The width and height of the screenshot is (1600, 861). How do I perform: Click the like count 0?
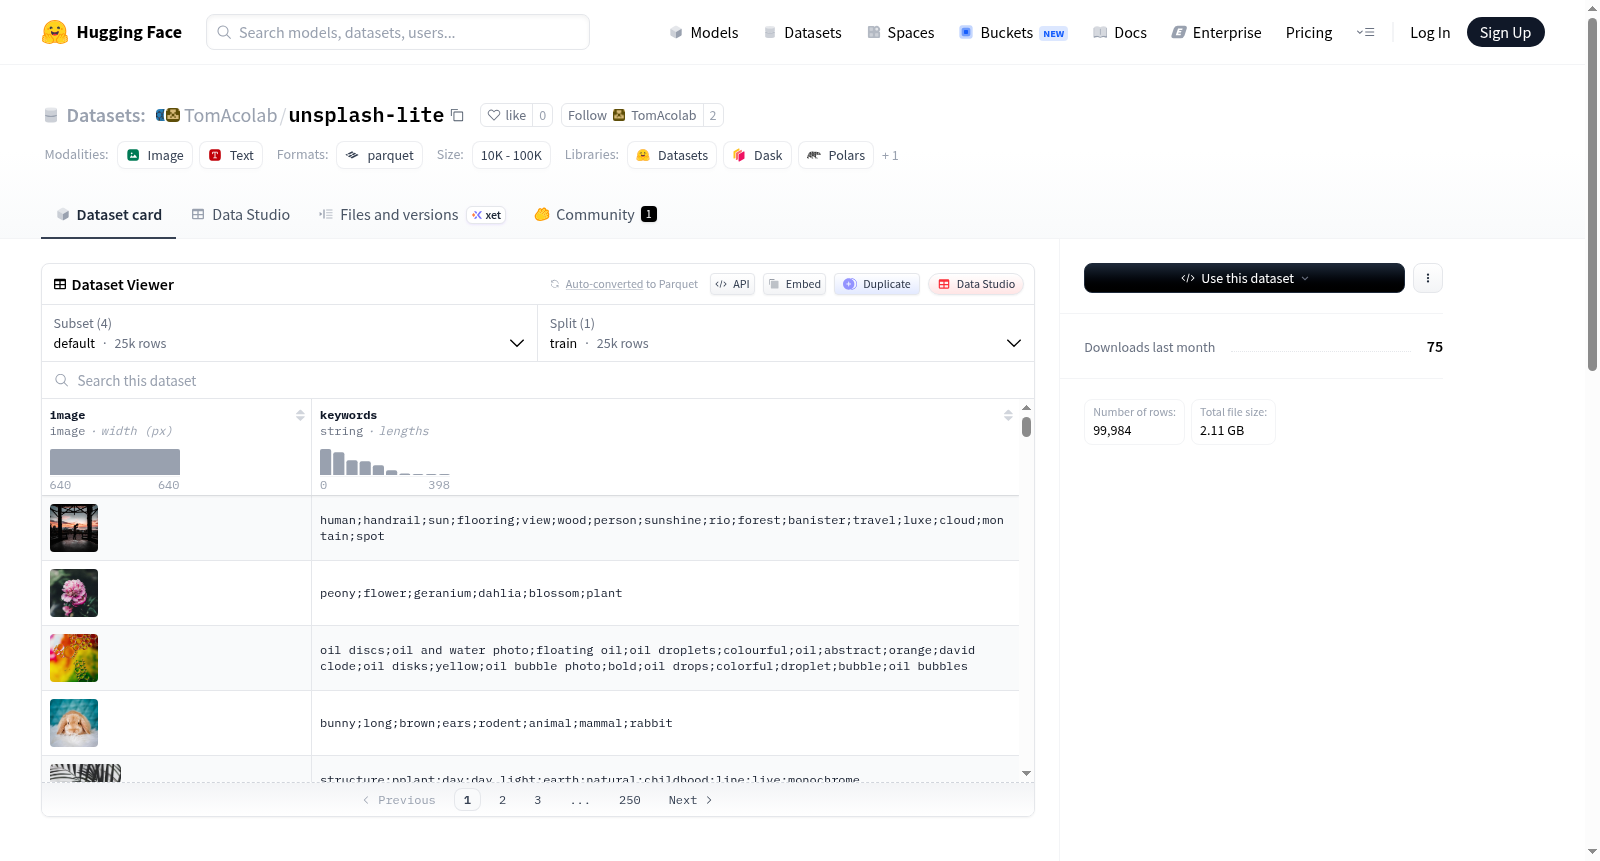pos(542,115)
